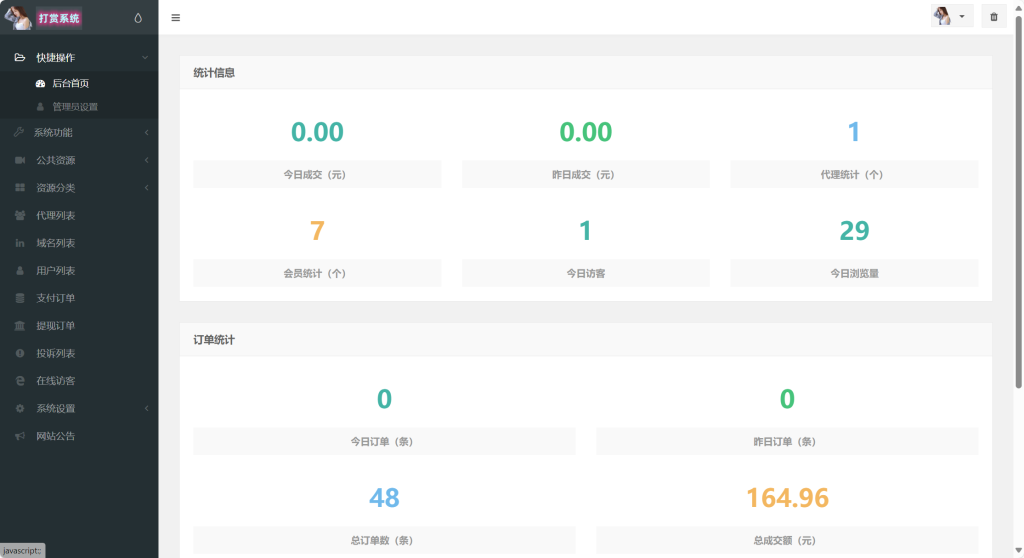The image size is (1024, 558).
Task: Click the 资源分类 grid icon
Action: point(20,188)
